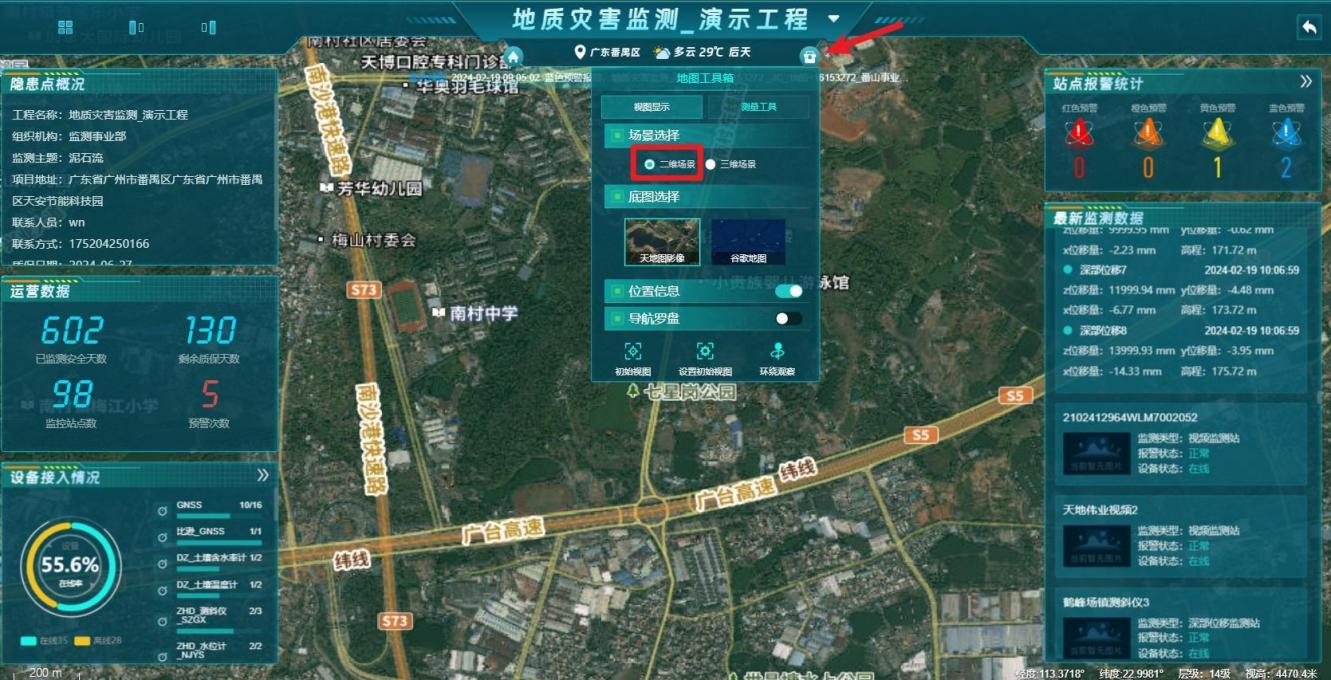Screen dimensions: 1331x680
Task: Click the 设置初始视图 icon
Action: 705,352
